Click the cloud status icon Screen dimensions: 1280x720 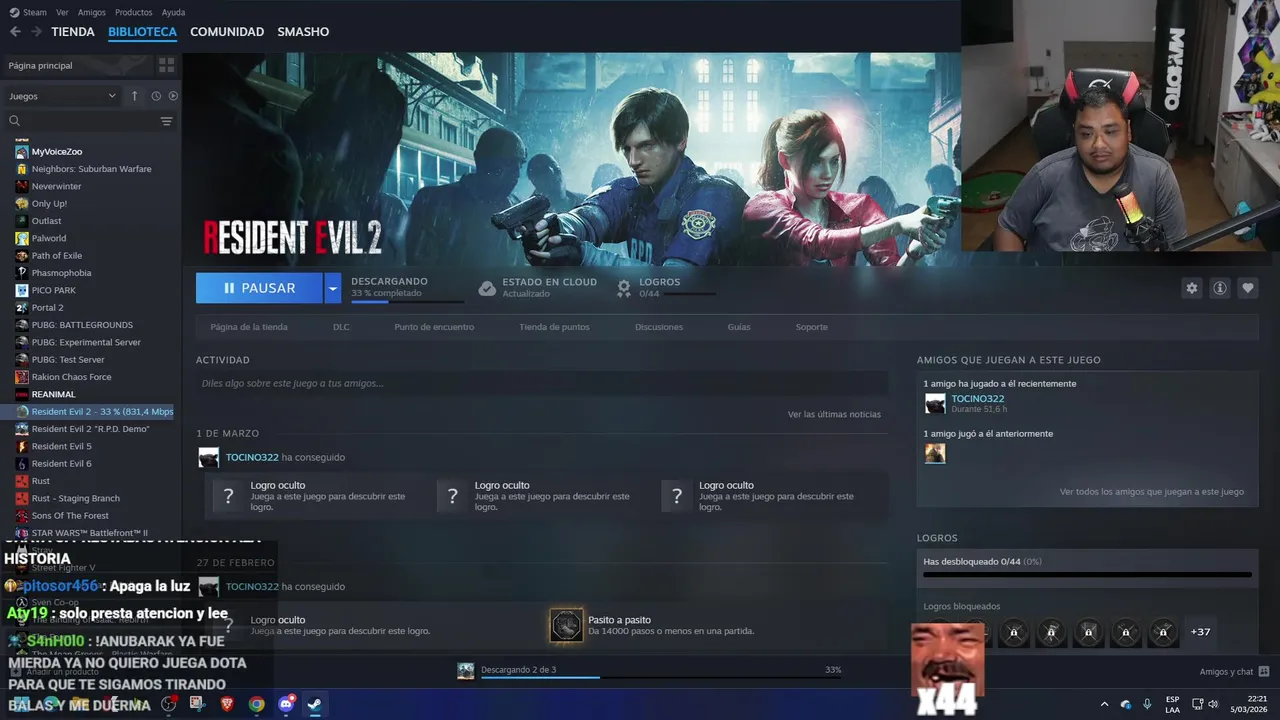(487, 288)
